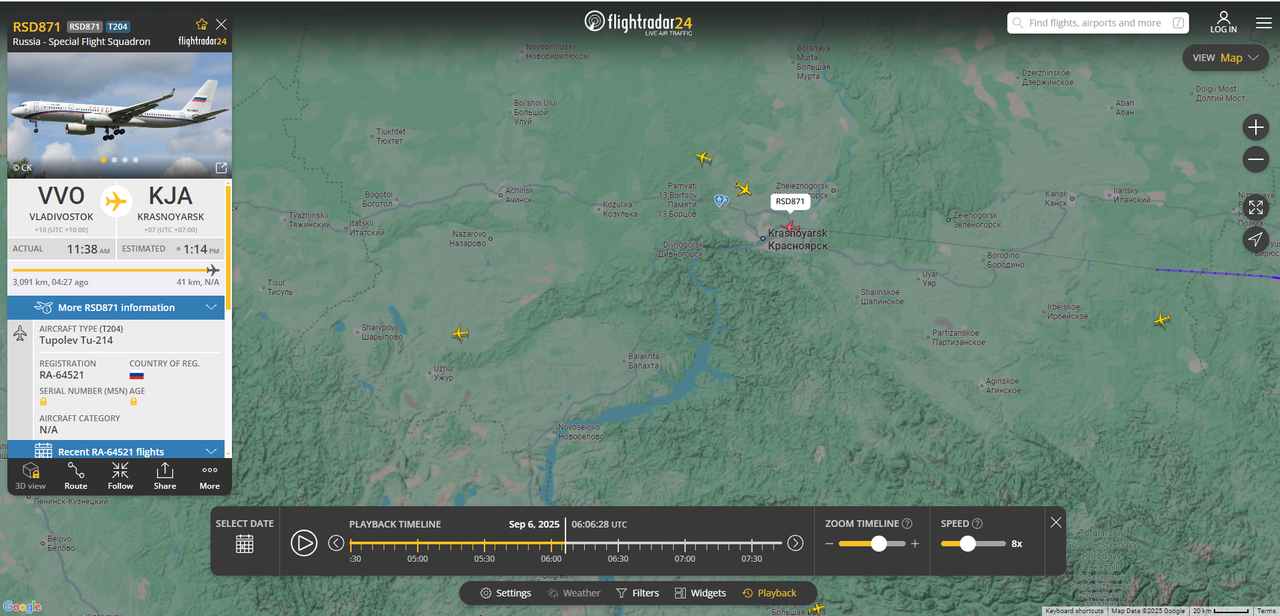The image size is (1280, 616).
Task: Open Zoom Timeline help question mark
Action: click(x=907, y=523)
